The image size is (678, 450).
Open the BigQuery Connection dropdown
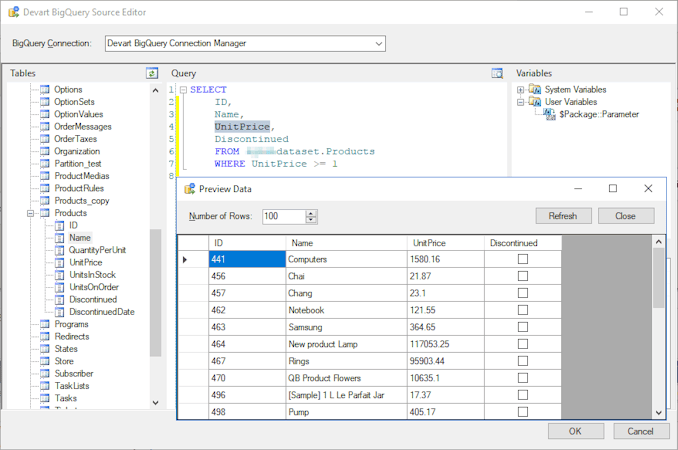coord(378,44)
